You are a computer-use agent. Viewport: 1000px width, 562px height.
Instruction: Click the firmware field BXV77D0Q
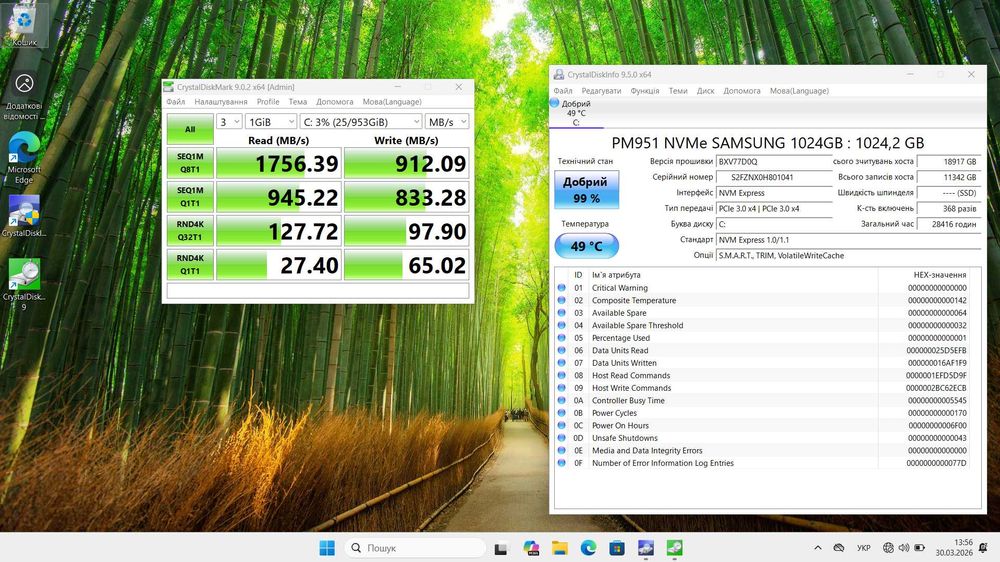tap(774, 161)
